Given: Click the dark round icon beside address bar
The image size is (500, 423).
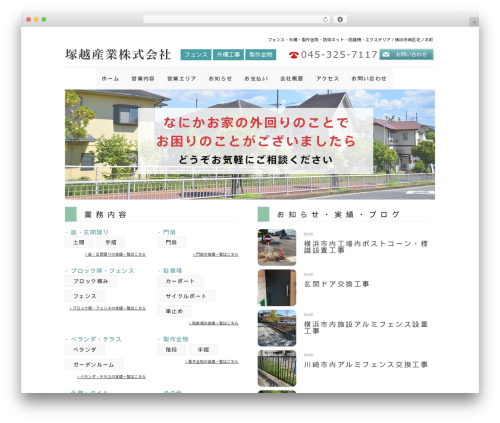Looking at the screenshot, I should tap(340, 19).
